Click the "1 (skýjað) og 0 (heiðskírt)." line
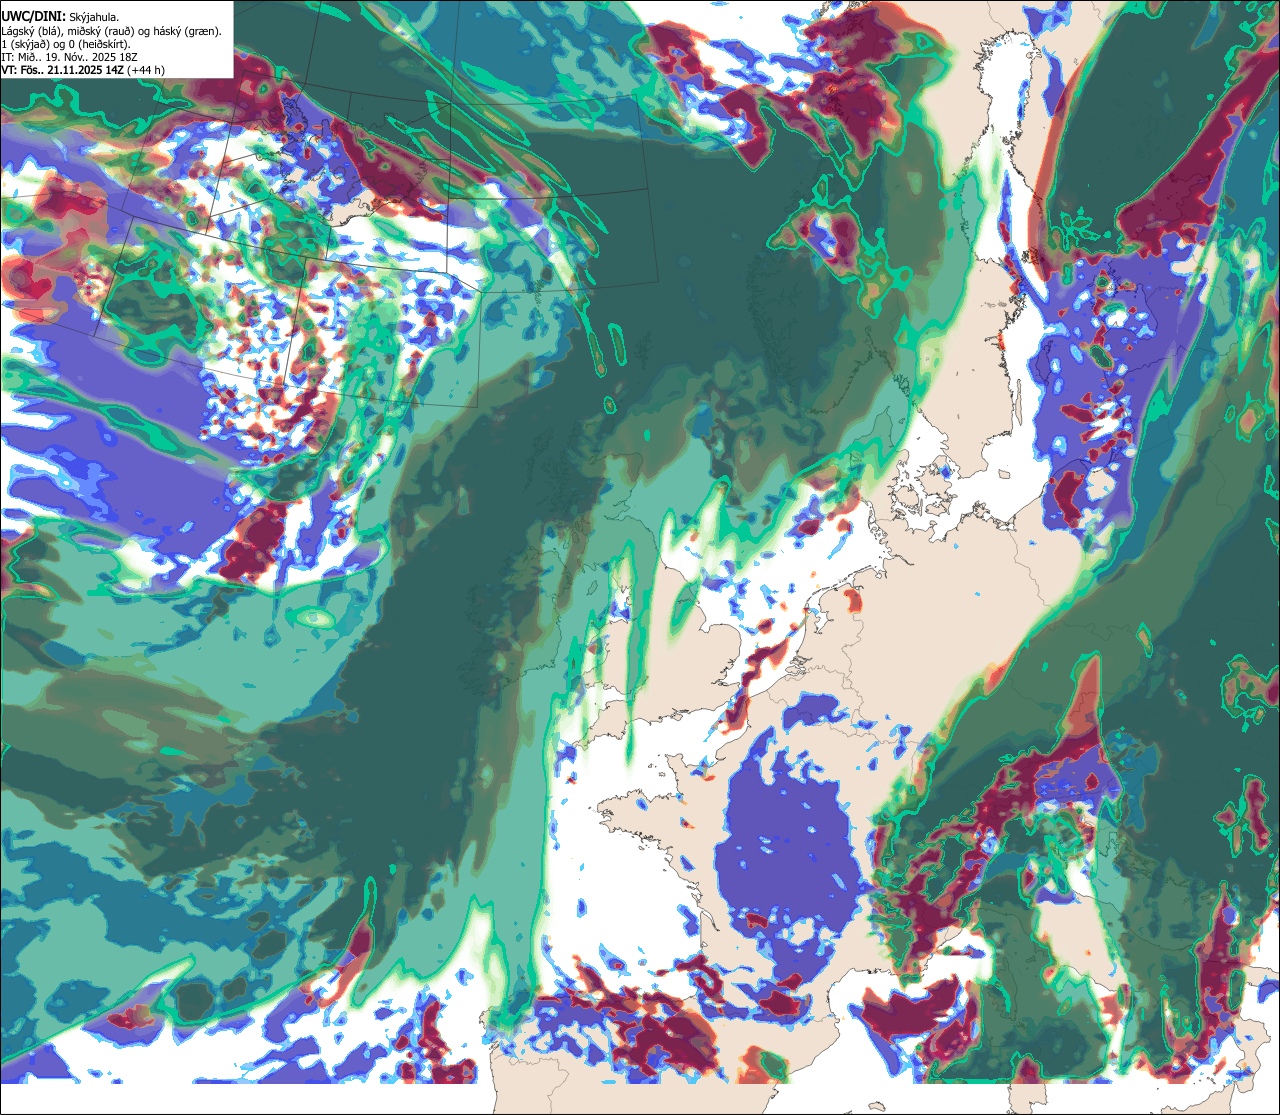 coord(66,43)
